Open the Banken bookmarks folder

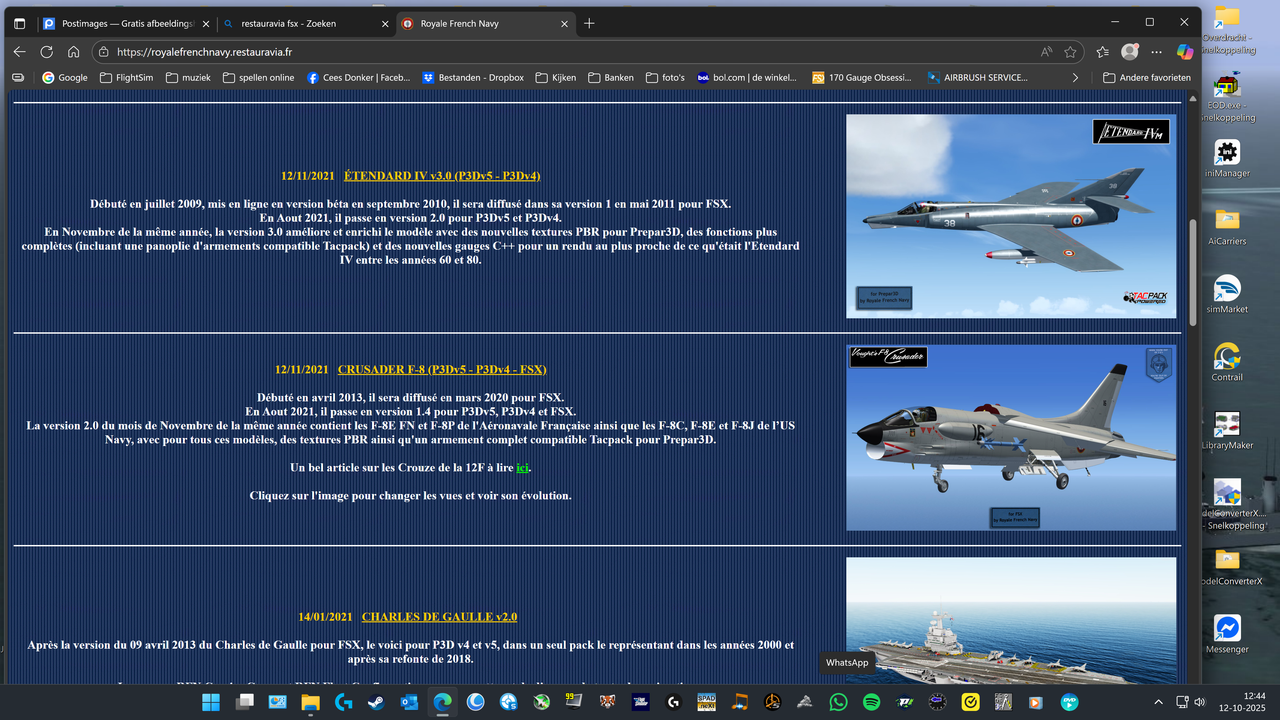click(x=610, y=77)
